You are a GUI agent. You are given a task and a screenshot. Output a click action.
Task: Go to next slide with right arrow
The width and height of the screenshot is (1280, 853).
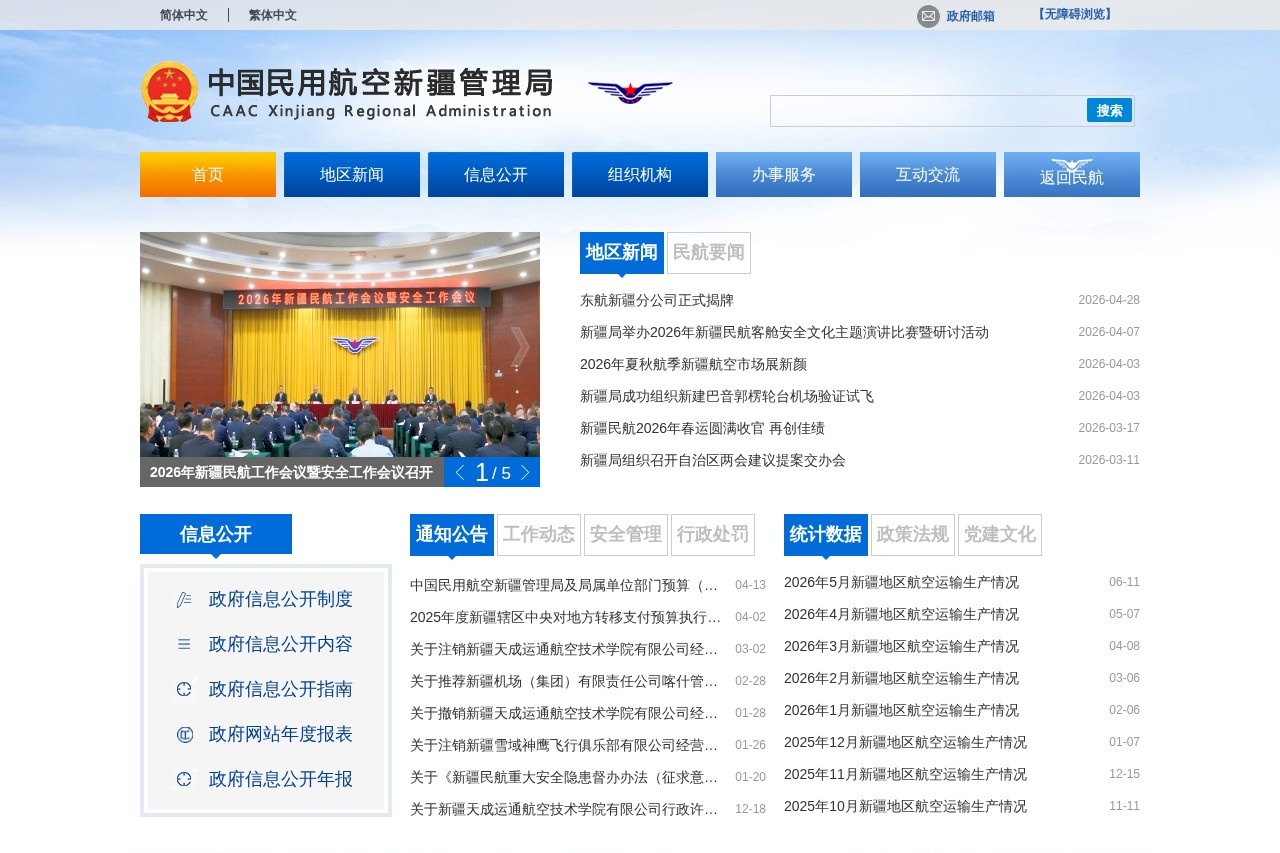coord(525,473)
